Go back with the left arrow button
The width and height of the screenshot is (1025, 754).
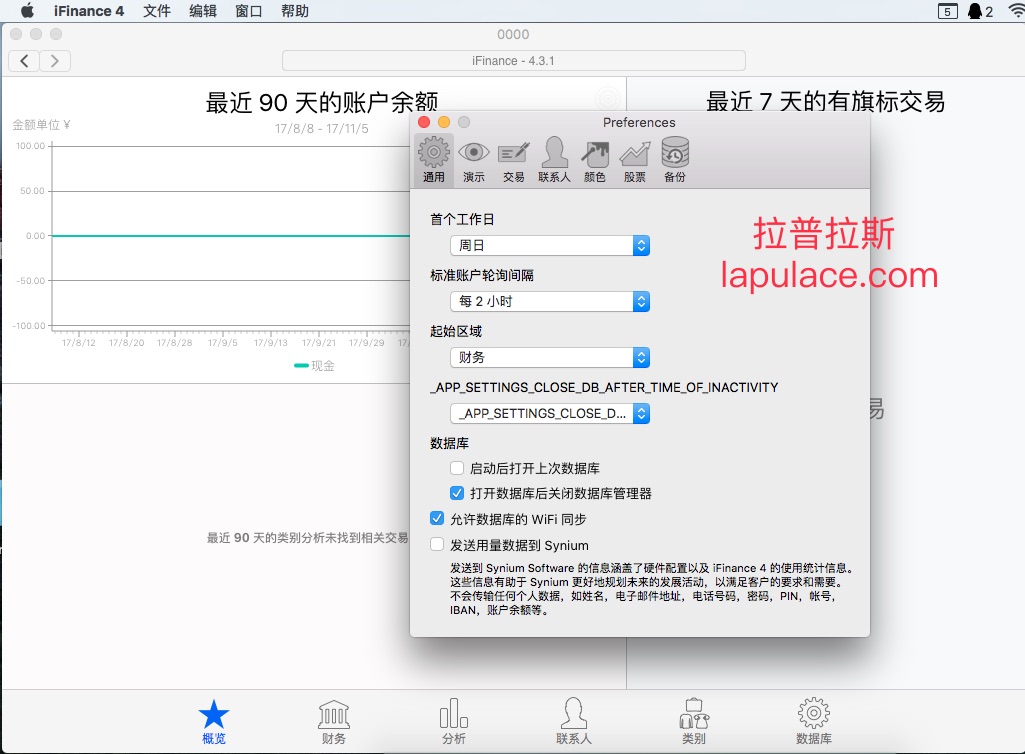tap(24, 61)
